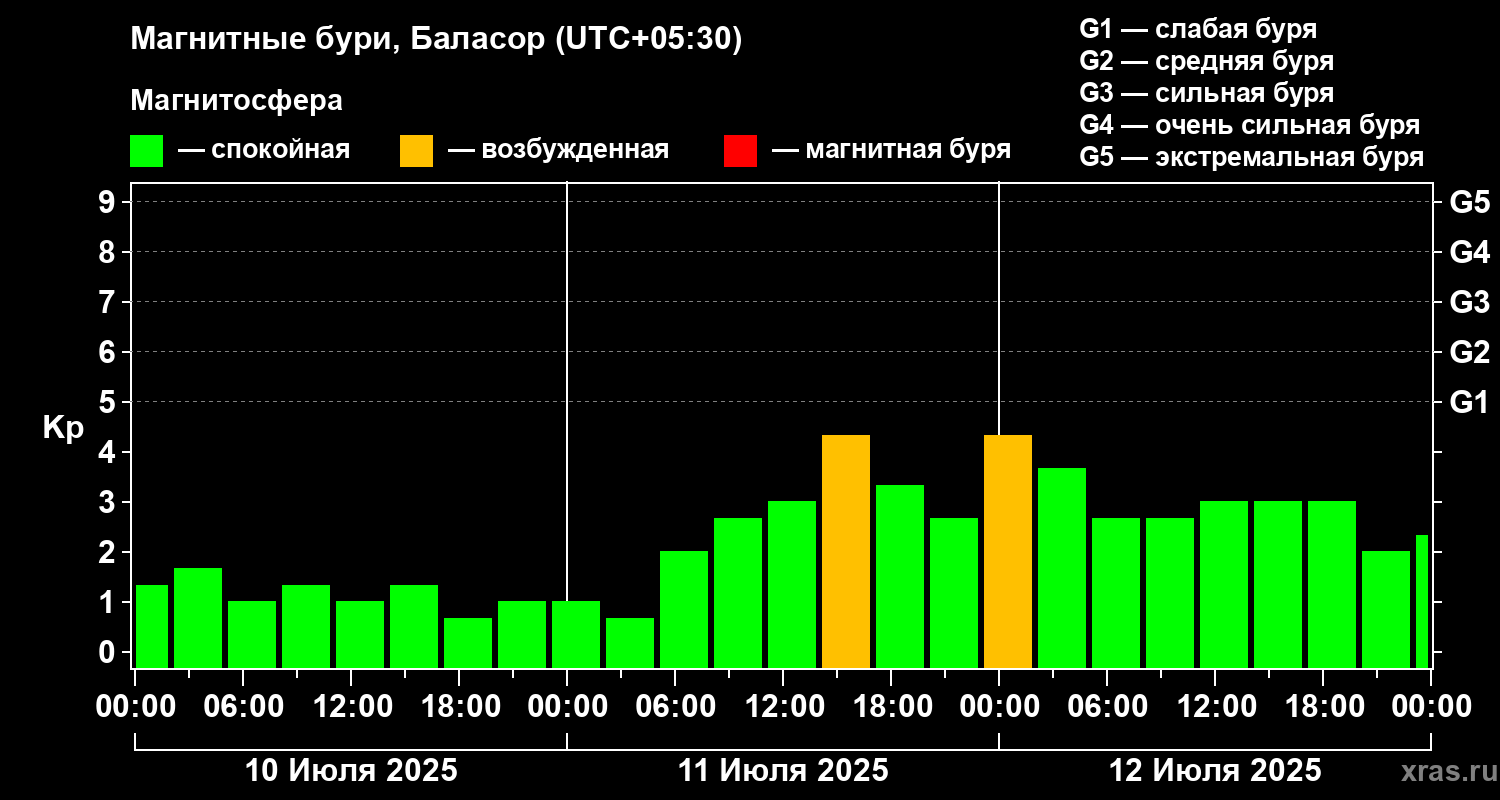Click the right-axis 'G5' storm level label
Image resolution: width=1500 pixels, height=800 pixels.
tap(1469, 202)
